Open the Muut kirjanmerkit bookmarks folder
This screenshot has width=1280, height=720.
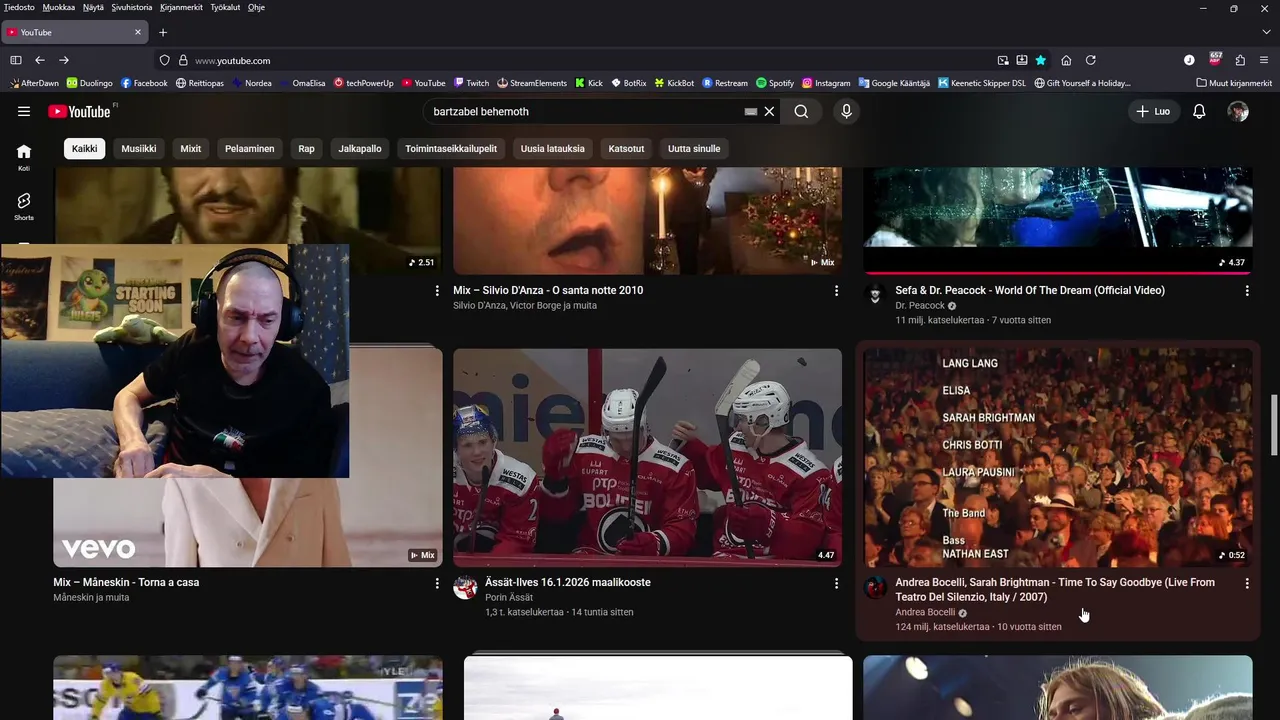[x=1234, y=83]
